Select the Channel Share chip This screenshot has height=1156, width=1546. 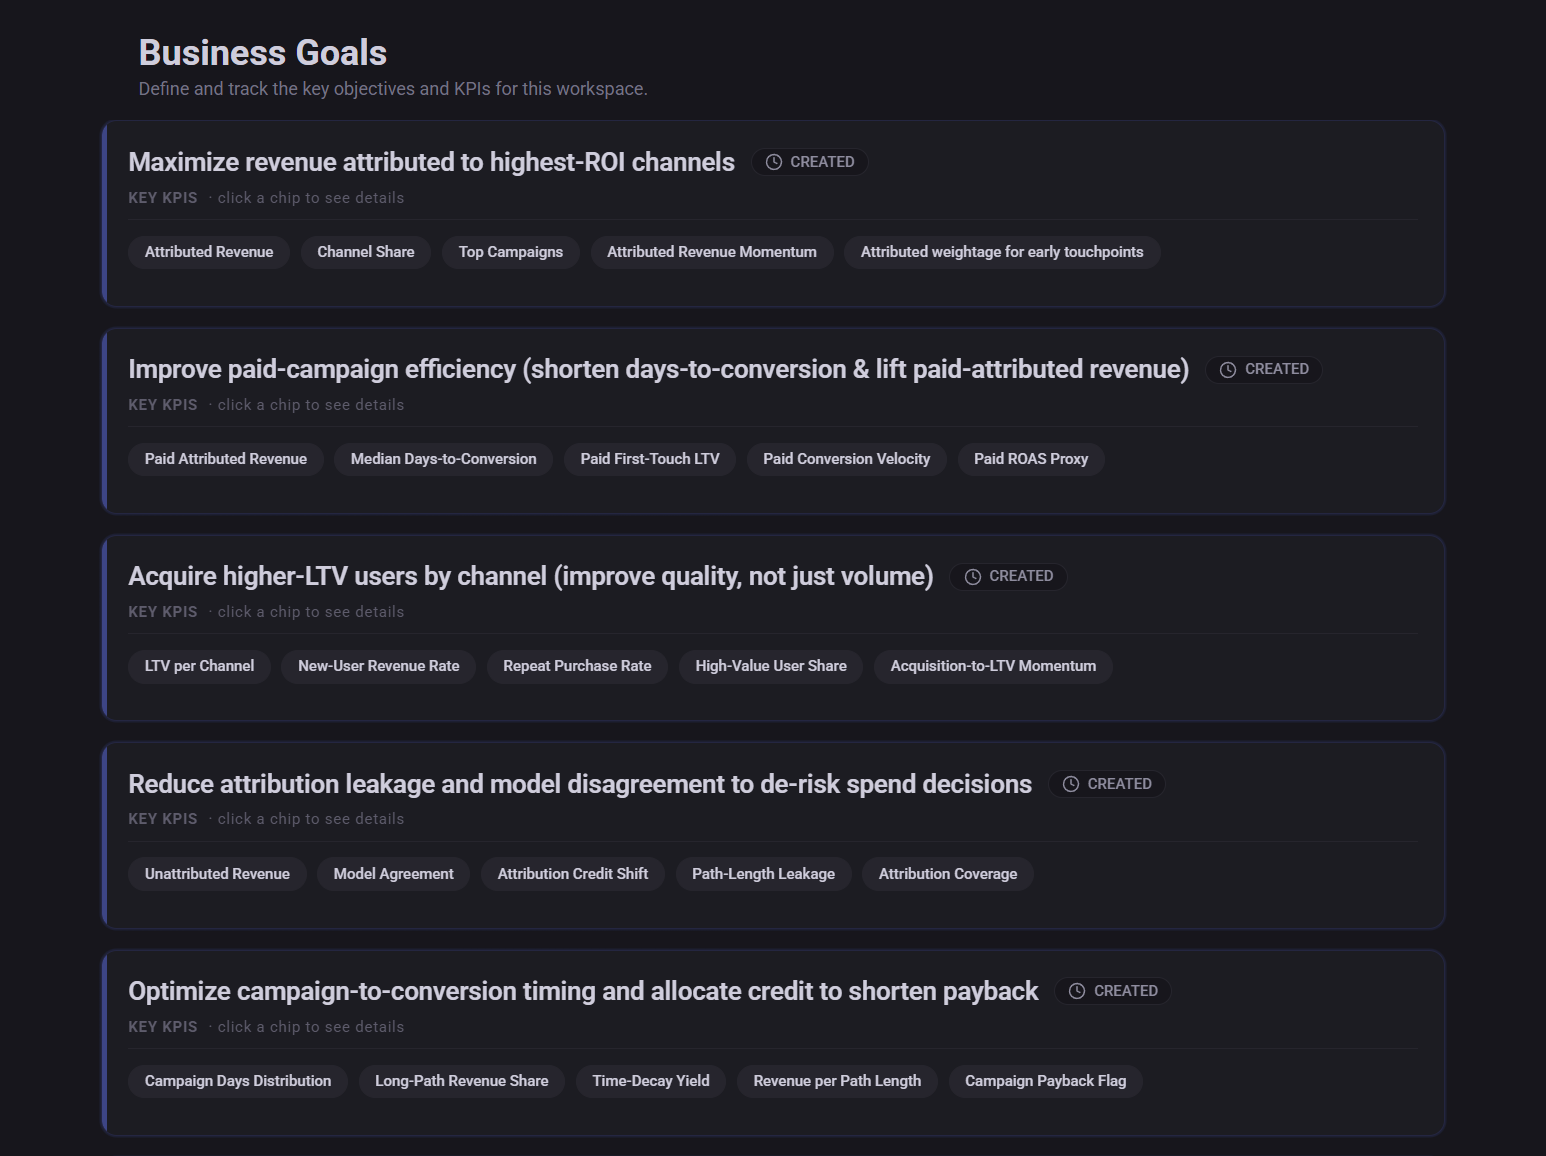click(x=365, y=252)
